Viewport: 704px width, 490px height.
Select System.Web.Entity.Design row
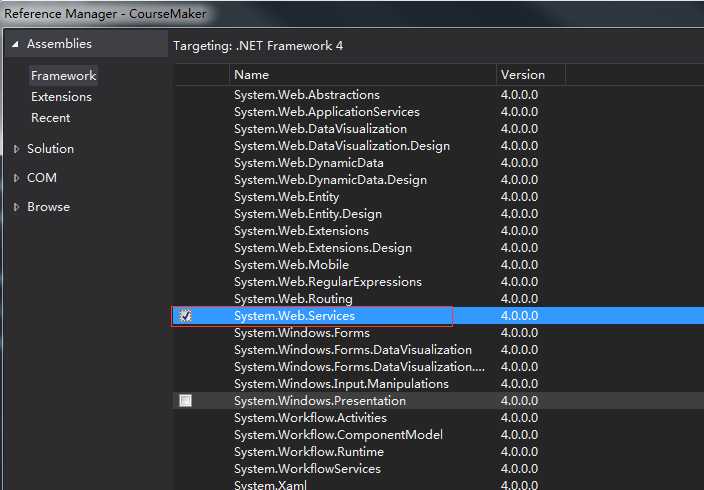point(440,214)
